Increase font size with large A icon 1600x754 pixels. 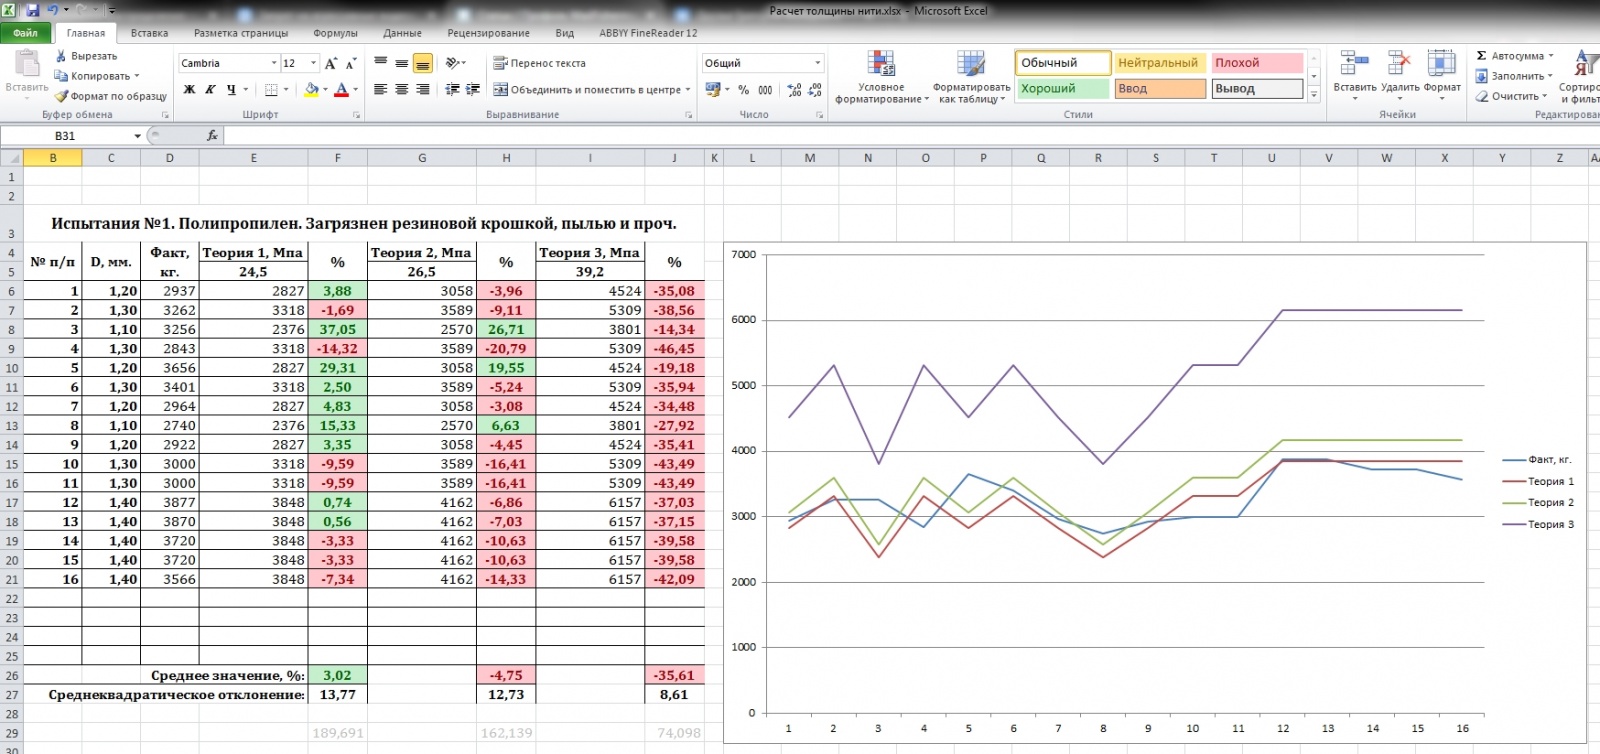[331, 63]
